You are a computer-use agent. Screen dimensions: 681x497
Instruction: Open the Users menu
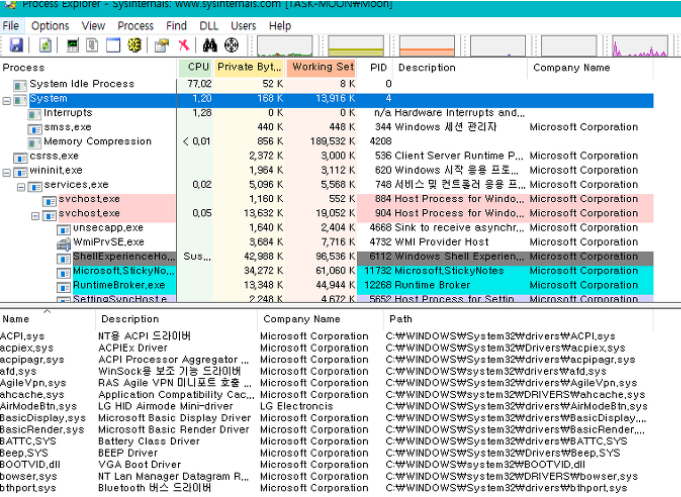tap(243, 26)
